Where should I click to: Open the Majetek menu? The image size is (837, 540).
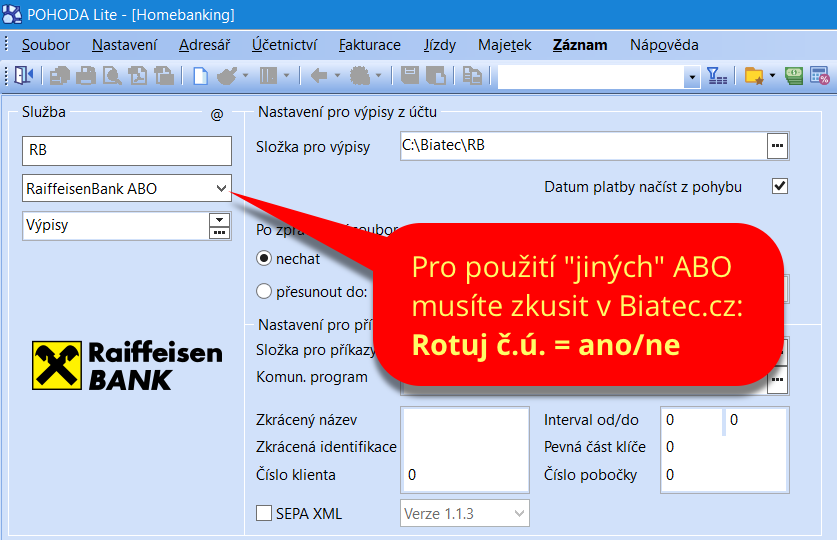pos(505,45)
